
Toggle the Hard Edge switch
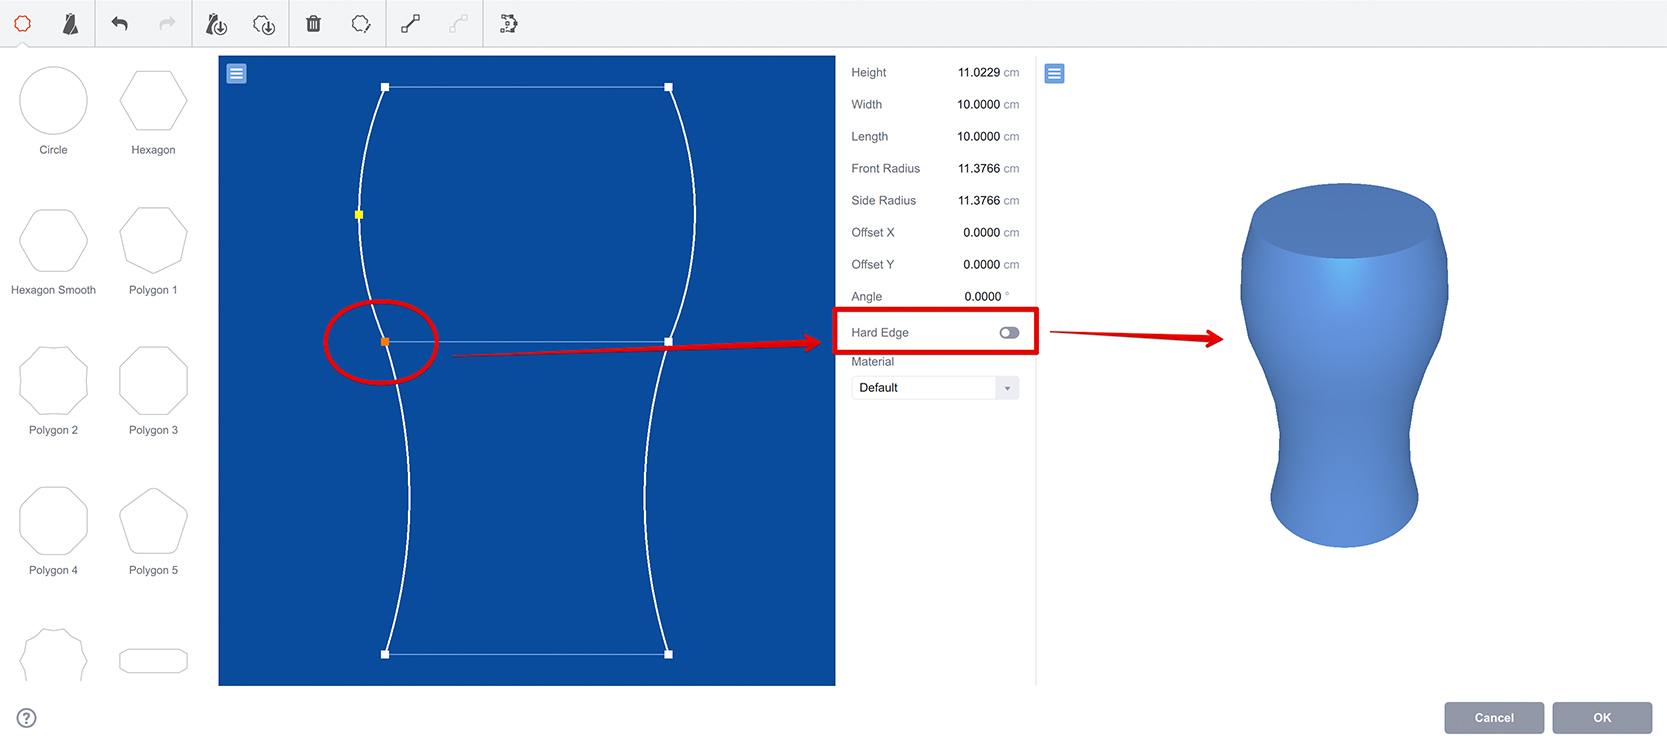tap(1009, 333)
